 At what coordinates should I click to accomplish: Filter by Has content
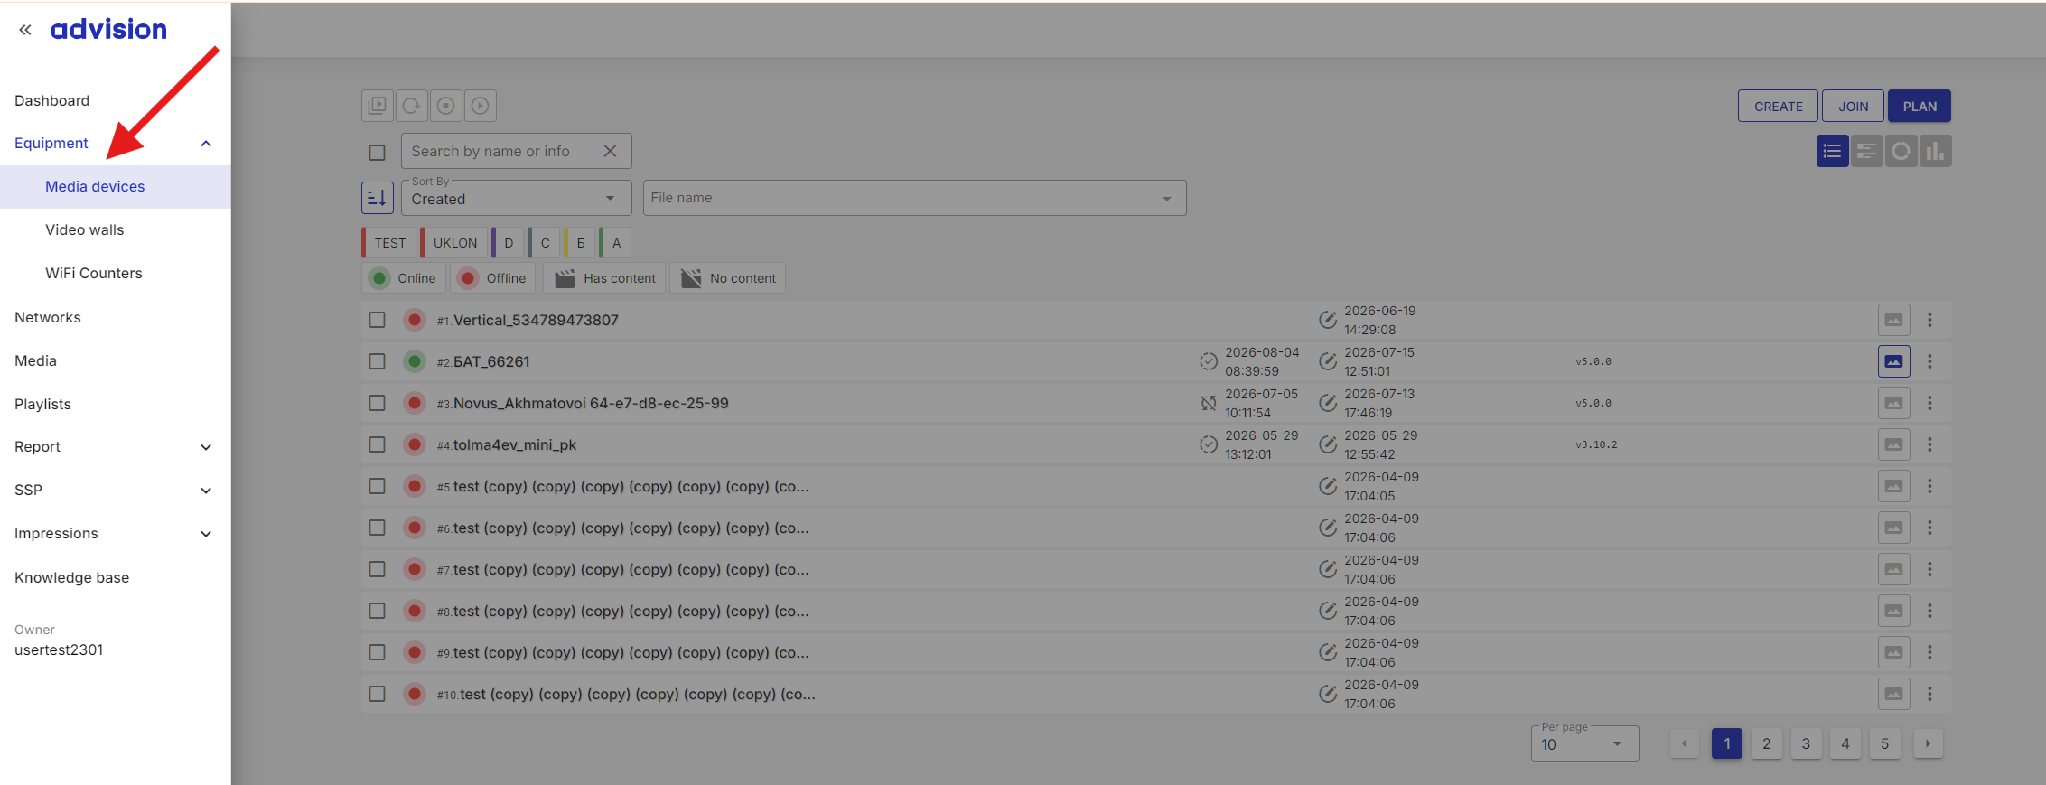point(606,278)
